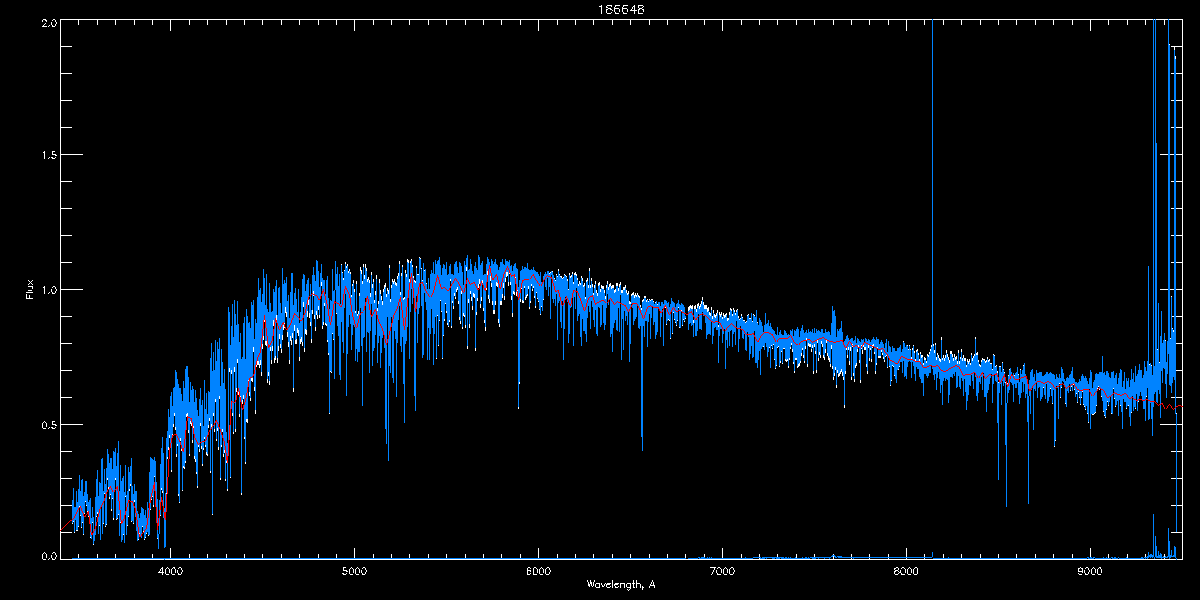Select the 1.5 flux tick label
The height and width of the screenshot is (600, 1200).
[x=48, y=155]
